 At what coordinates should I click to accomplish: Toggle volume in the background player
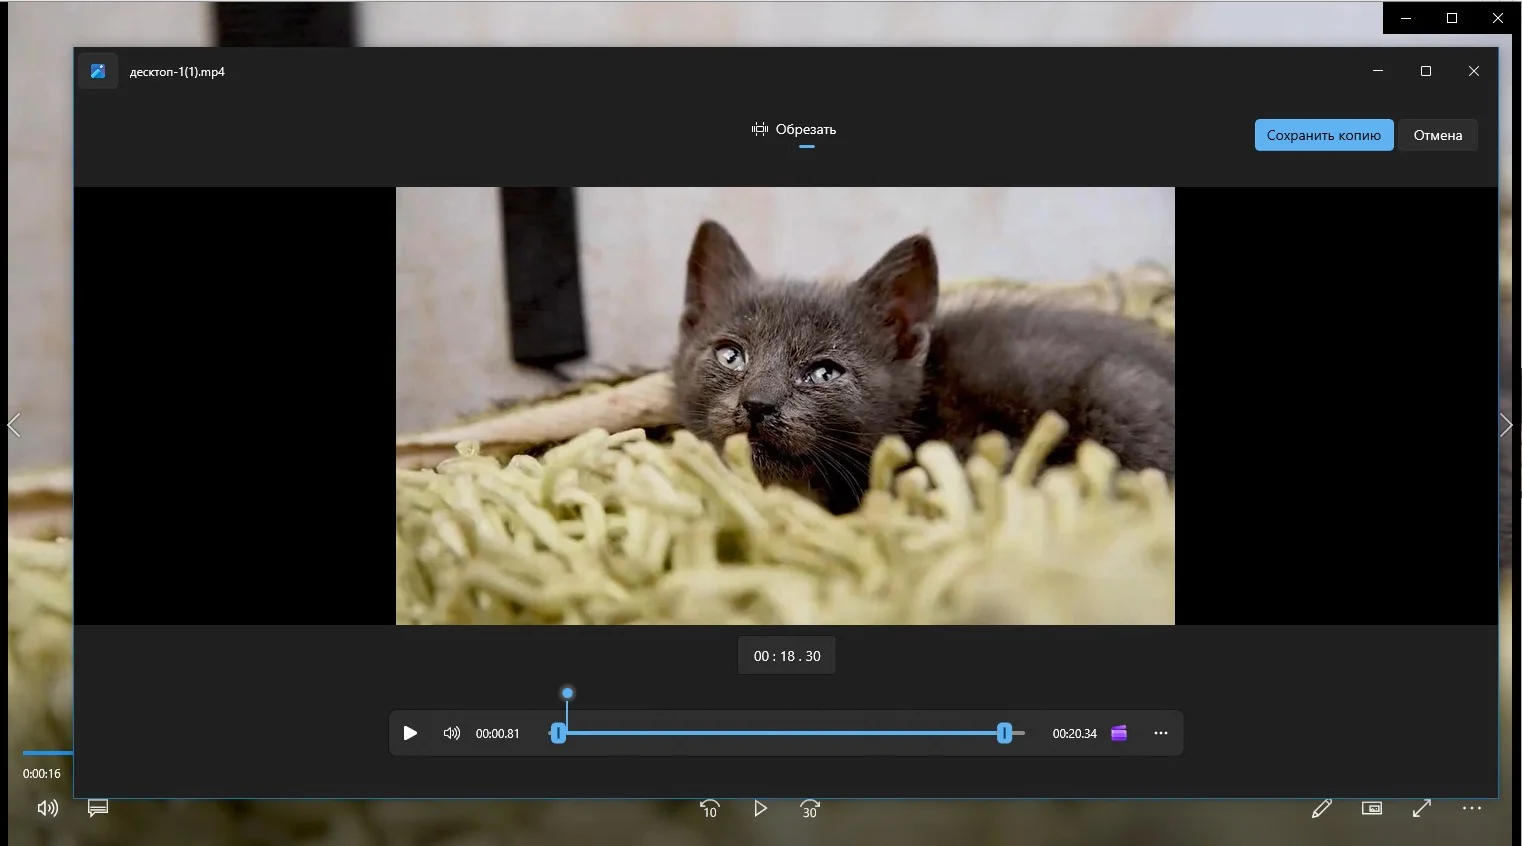click(47, 808)
